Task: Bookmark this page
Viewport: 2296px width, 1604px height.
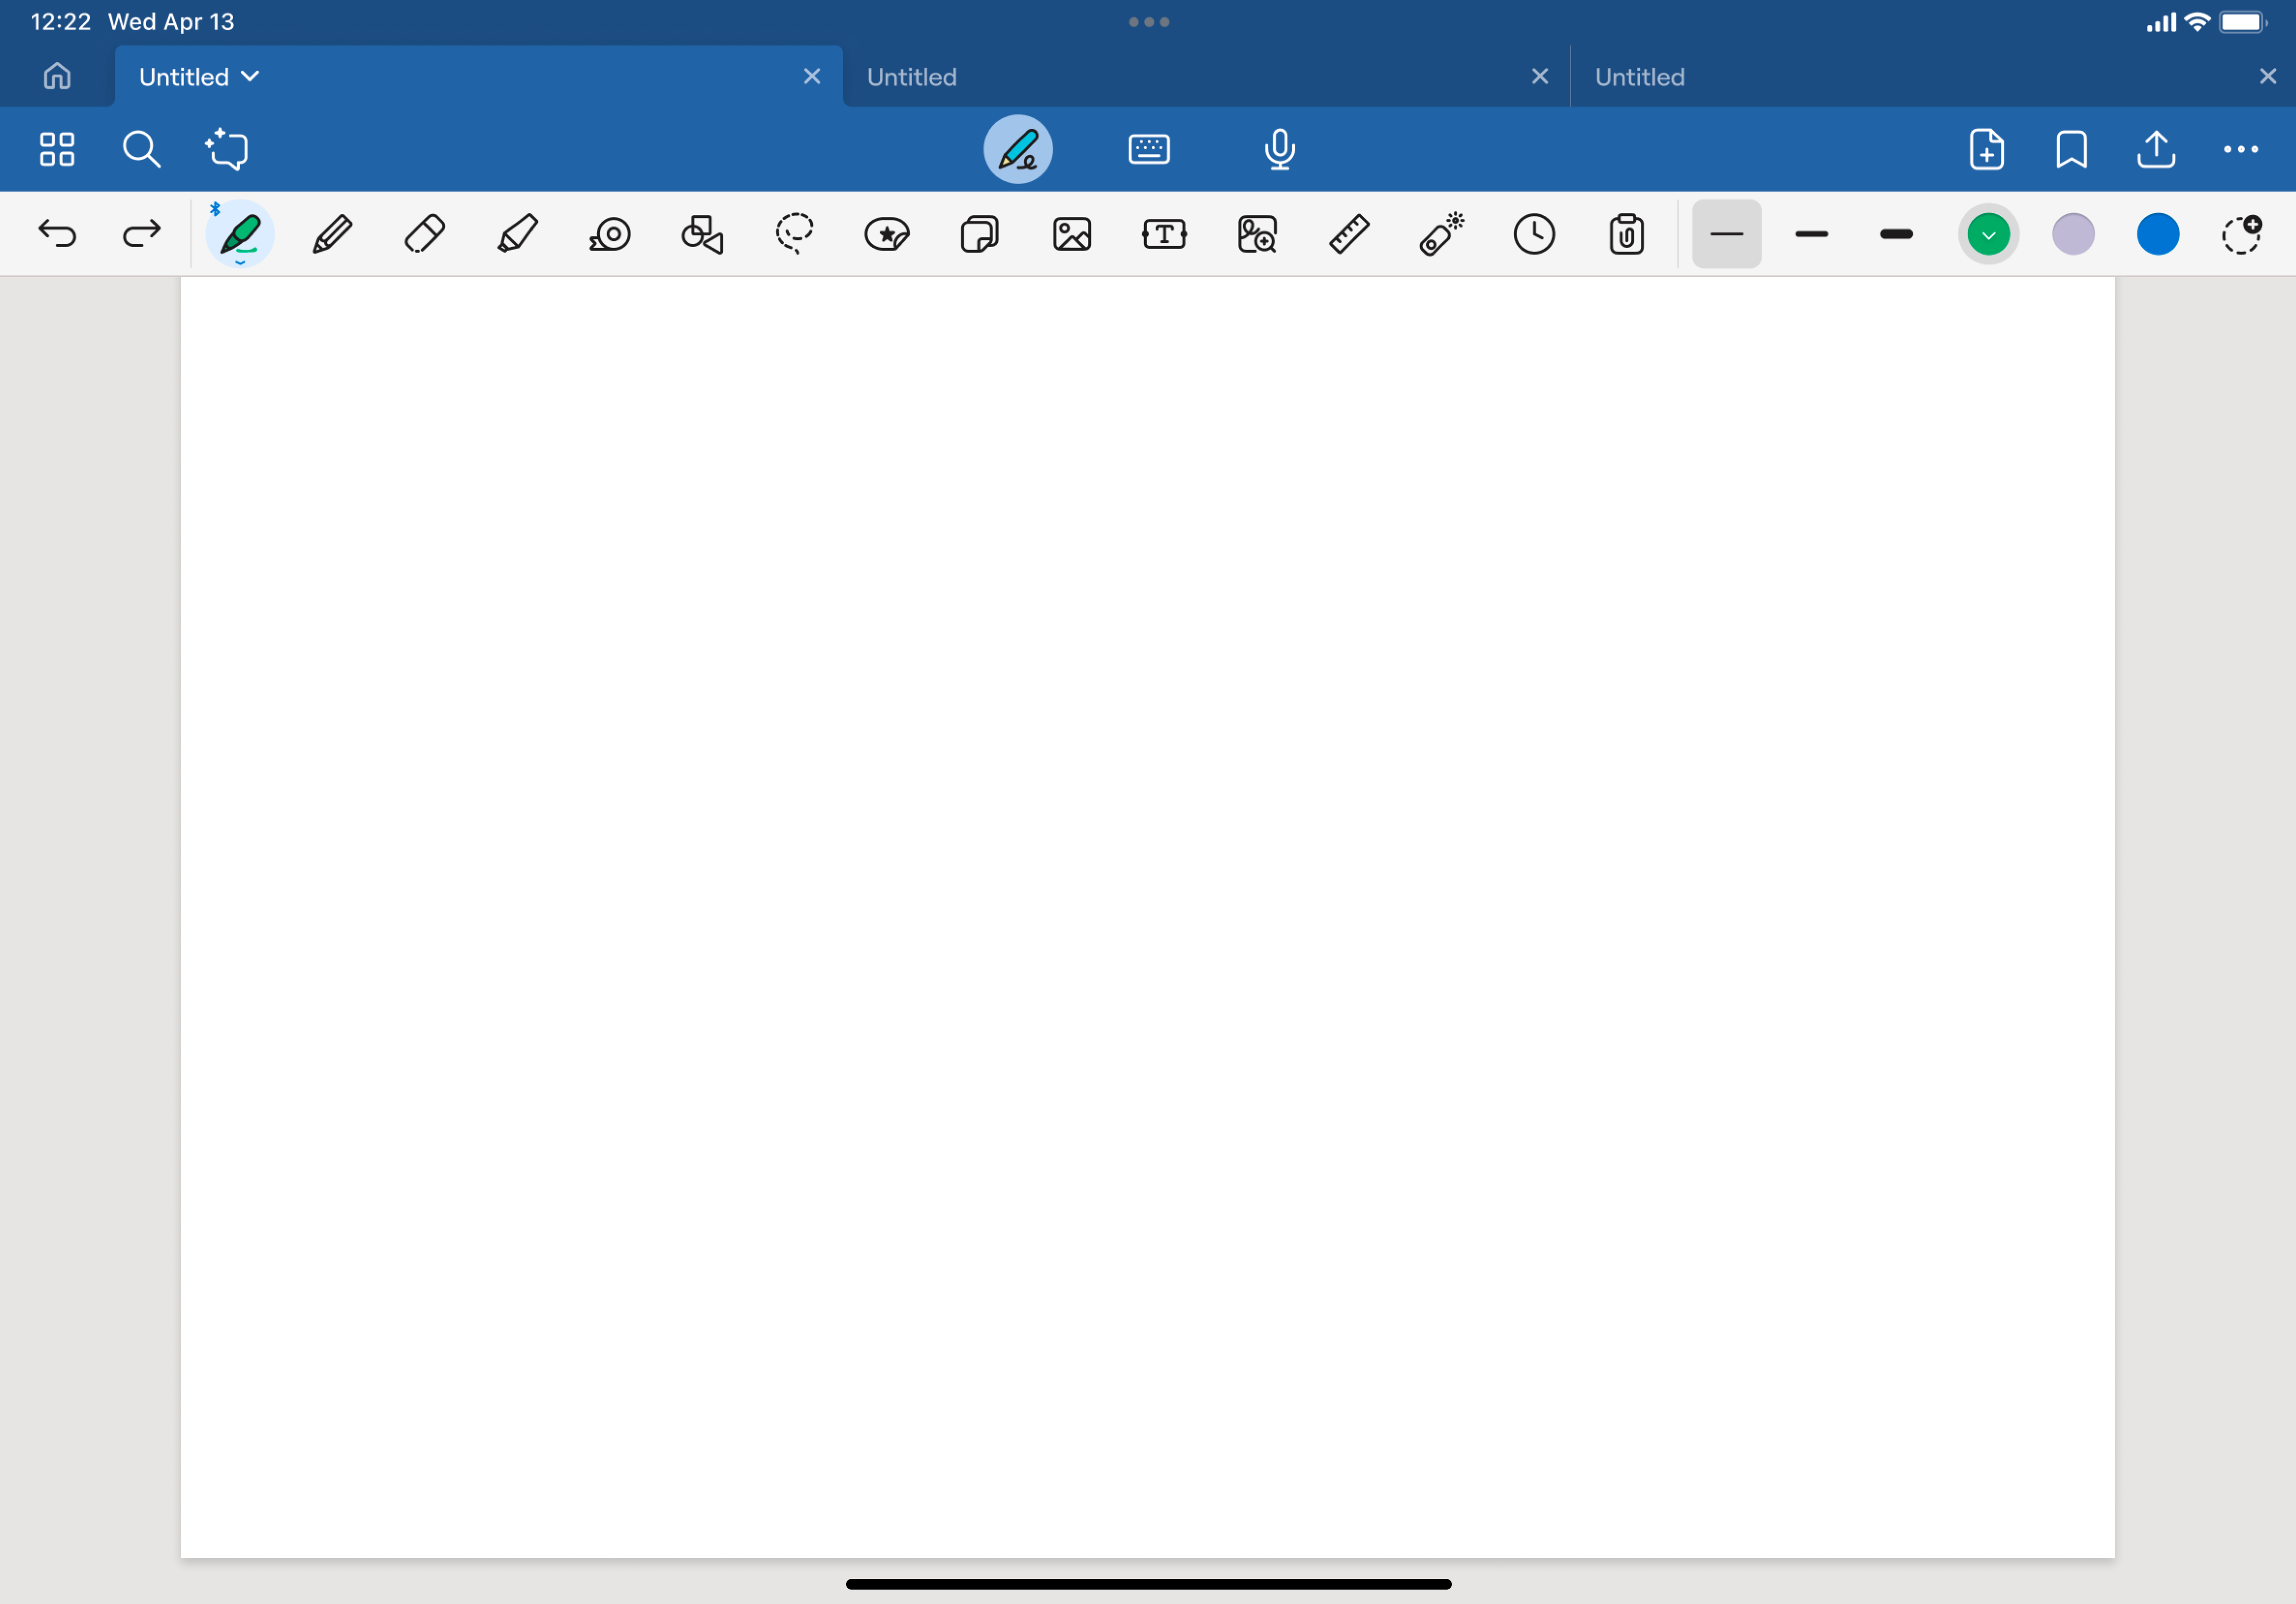Action: pyautogui.click(x=2071, y=150)
